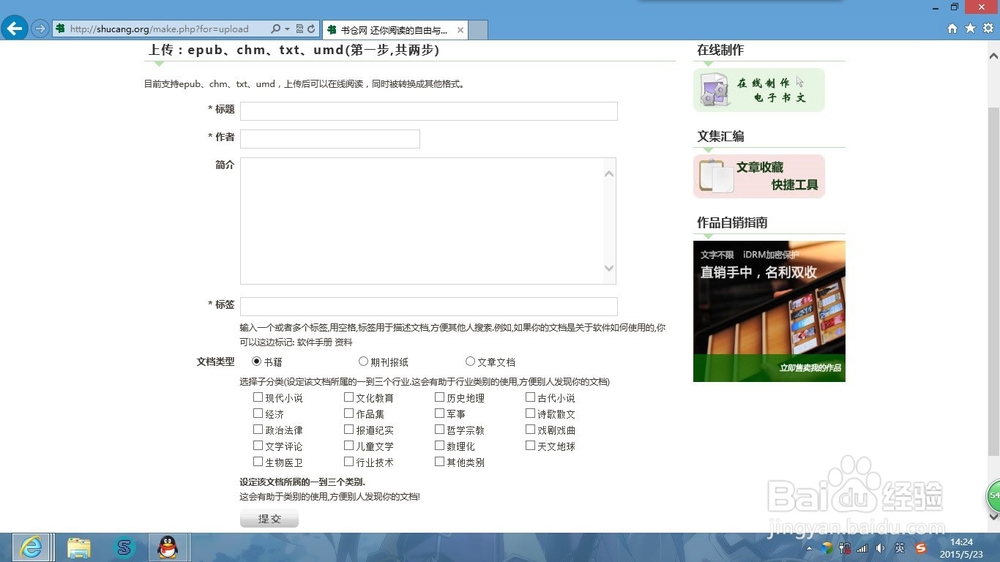Click the 作者 author input field
Image resolution: width=1000 pixels, height=562 pixels.
[330, 138]
